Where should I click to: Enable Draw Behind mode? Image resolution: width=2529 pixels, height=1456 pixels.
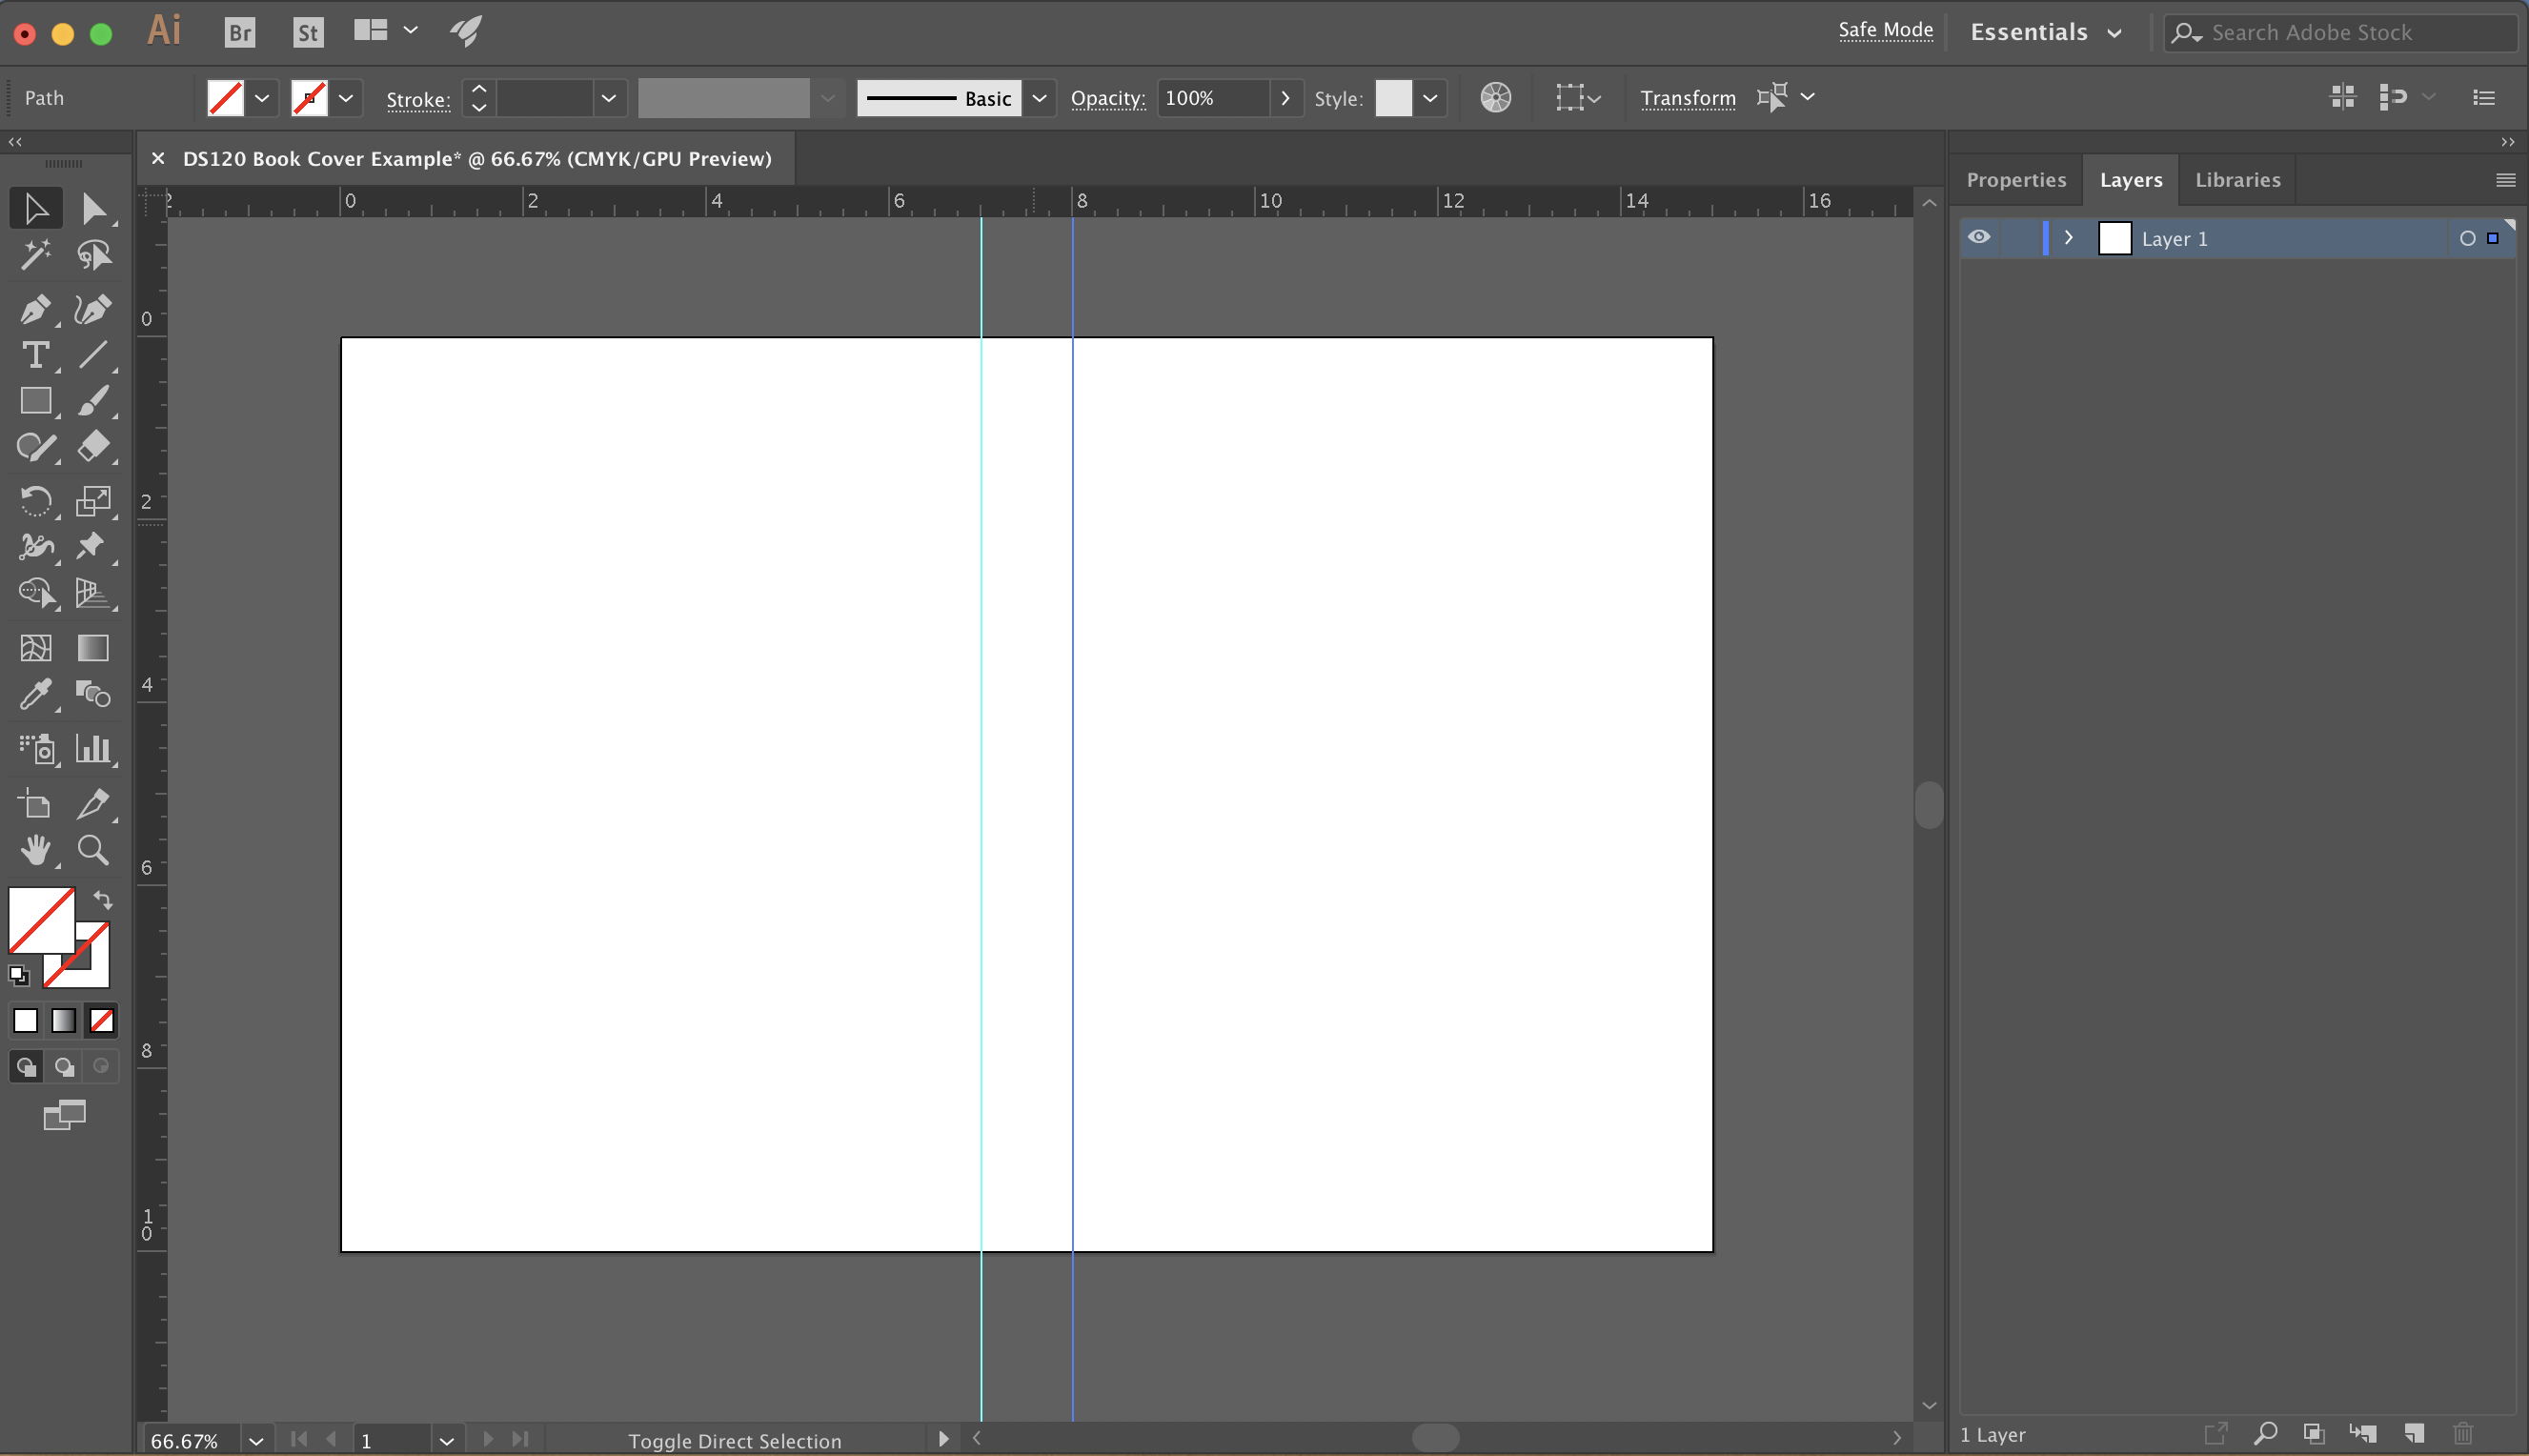[x=64, y=1067]
